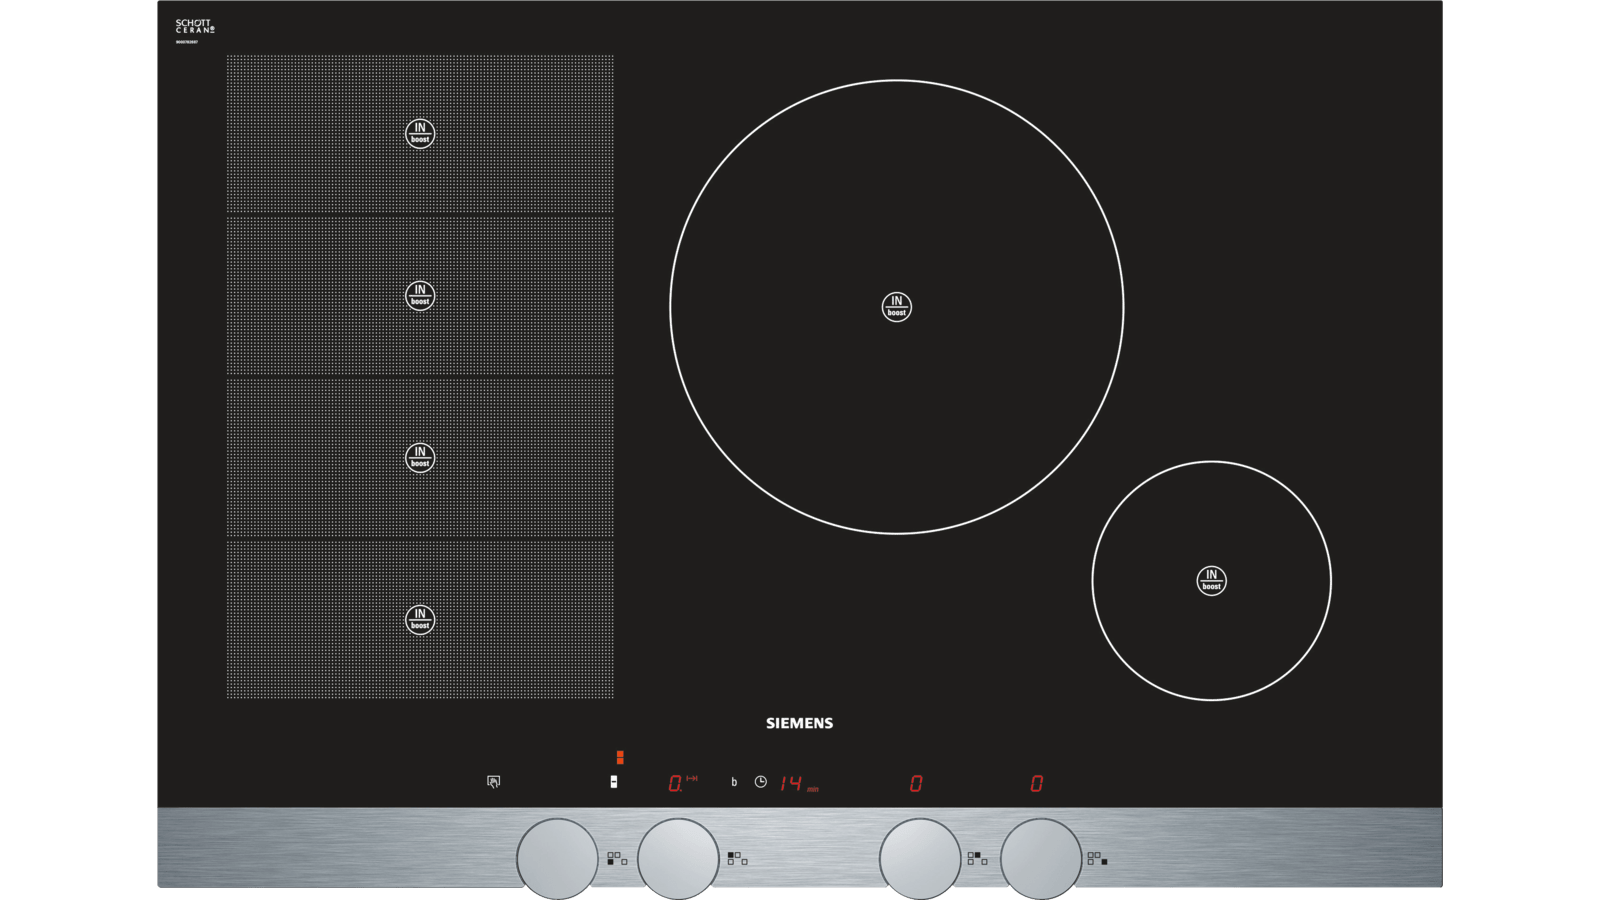The height and width of the screenshot is (900, 1600).
Task: Tap the zone indicator with top-left square filled
Action: click(x=737, y=858)
